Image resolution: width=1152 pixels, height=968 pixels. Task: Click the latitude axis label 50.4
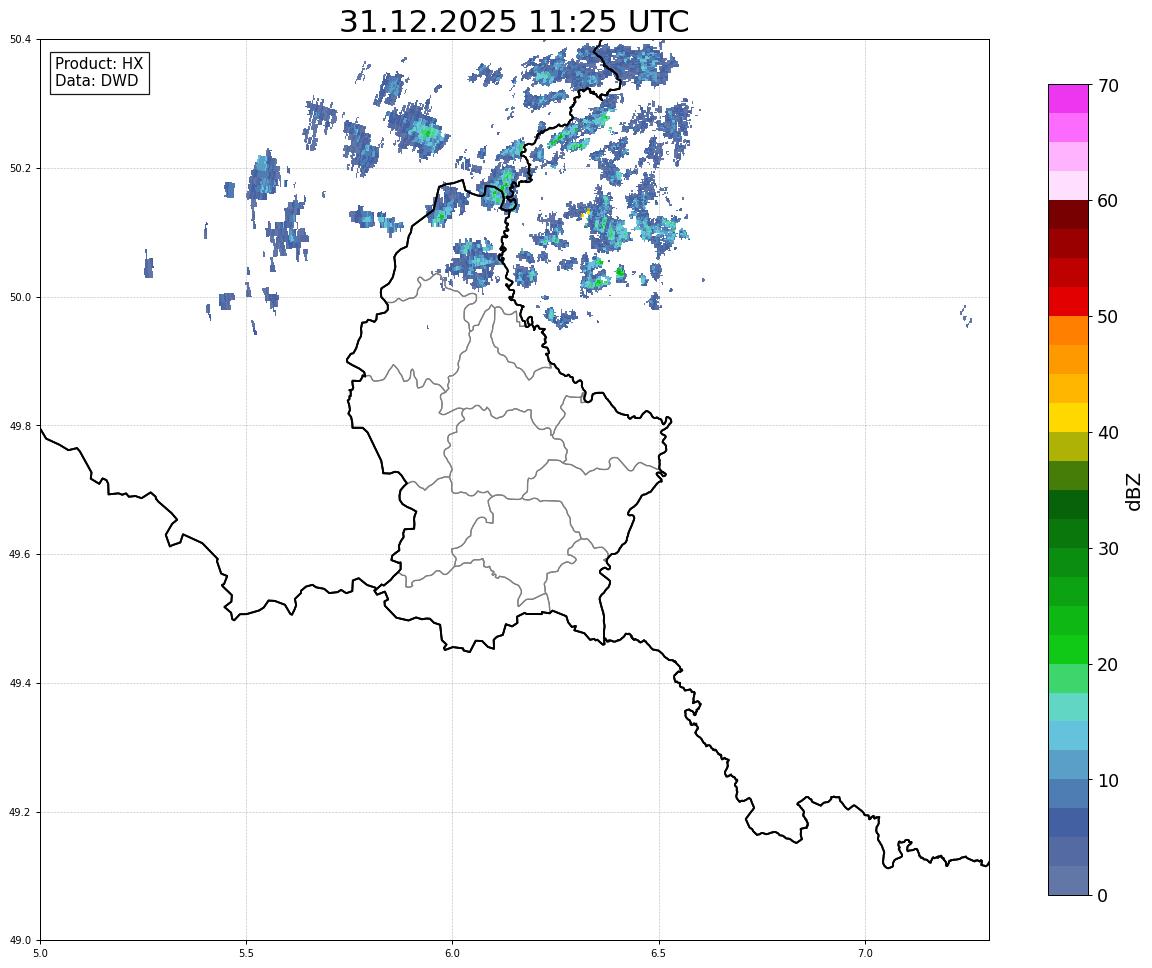pos(20,40)
